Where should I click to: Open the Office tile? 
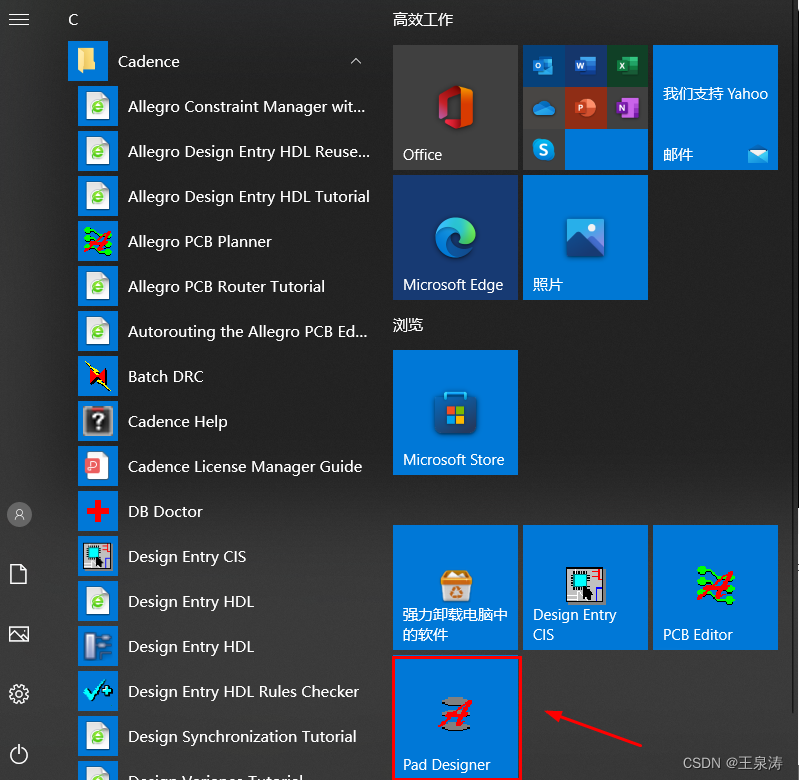pyautogui.click(x=455, y=107)
